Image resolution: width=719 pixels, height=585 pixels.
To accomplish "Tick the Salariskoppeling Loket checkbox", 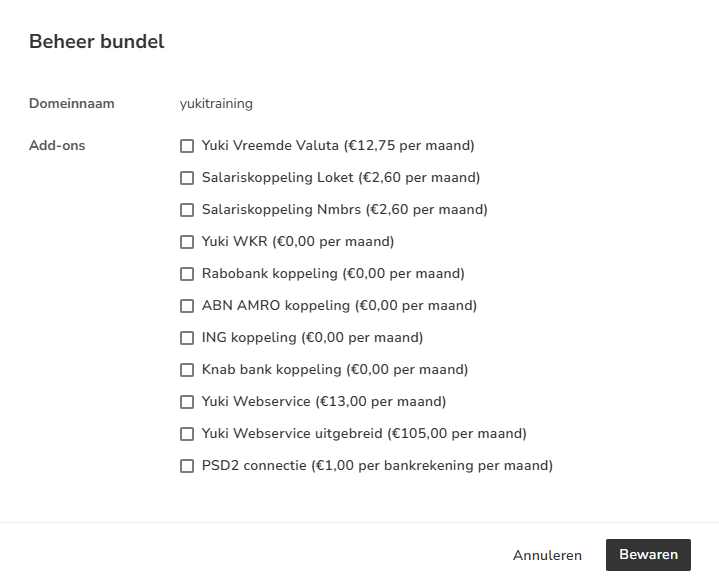I will [x=187, y=178].
